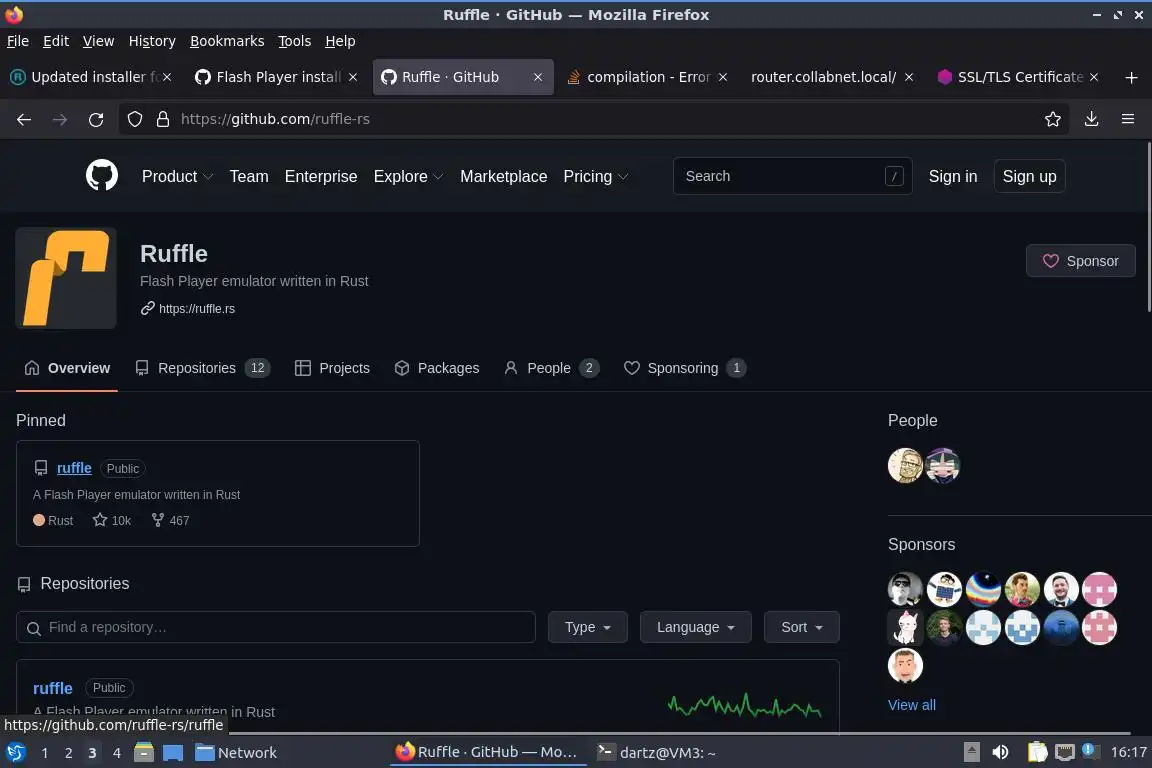
Task: Click the fork count 467 icon
Action: tap(157, 520)
